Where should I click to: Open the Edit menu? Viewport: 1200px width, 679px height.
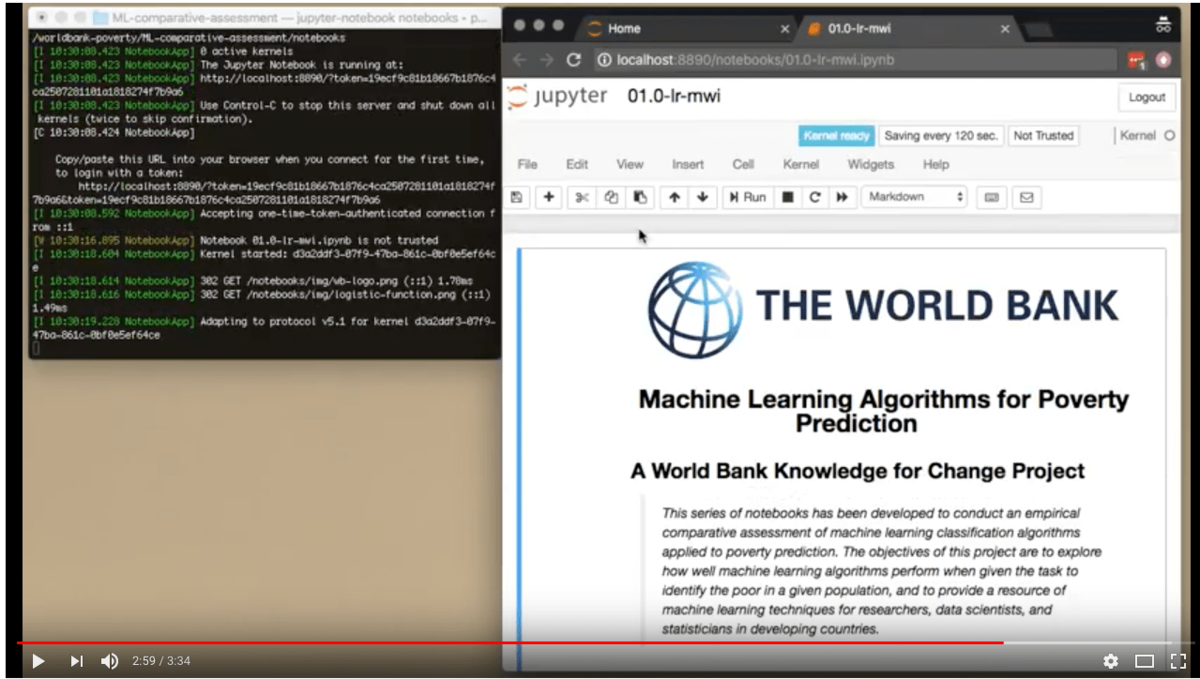[577, 164]
